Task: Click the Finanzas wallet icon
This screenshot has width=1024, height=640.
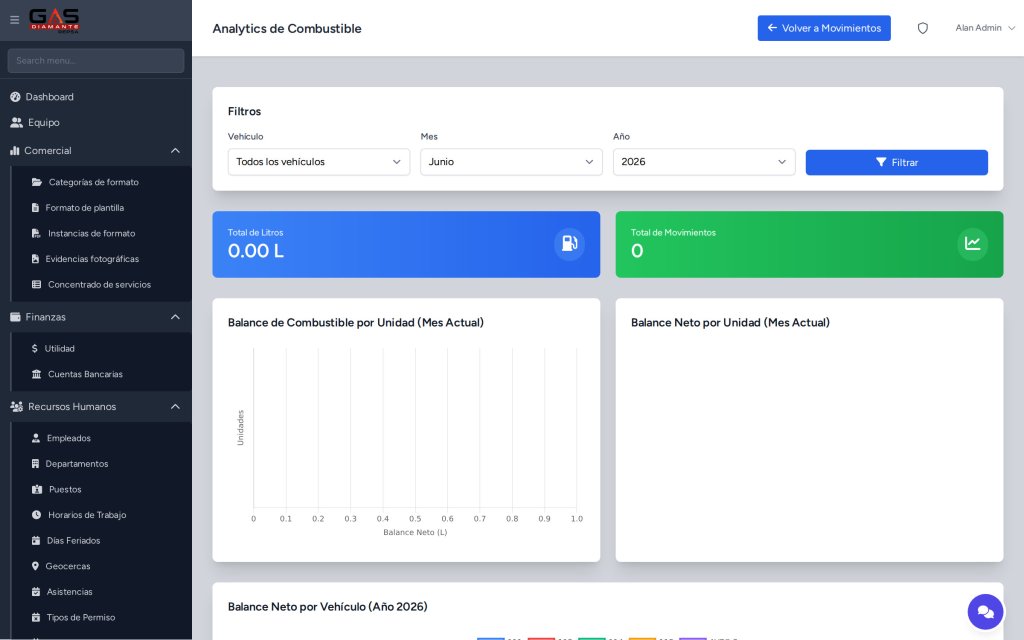Action: (x=15, y=317)
